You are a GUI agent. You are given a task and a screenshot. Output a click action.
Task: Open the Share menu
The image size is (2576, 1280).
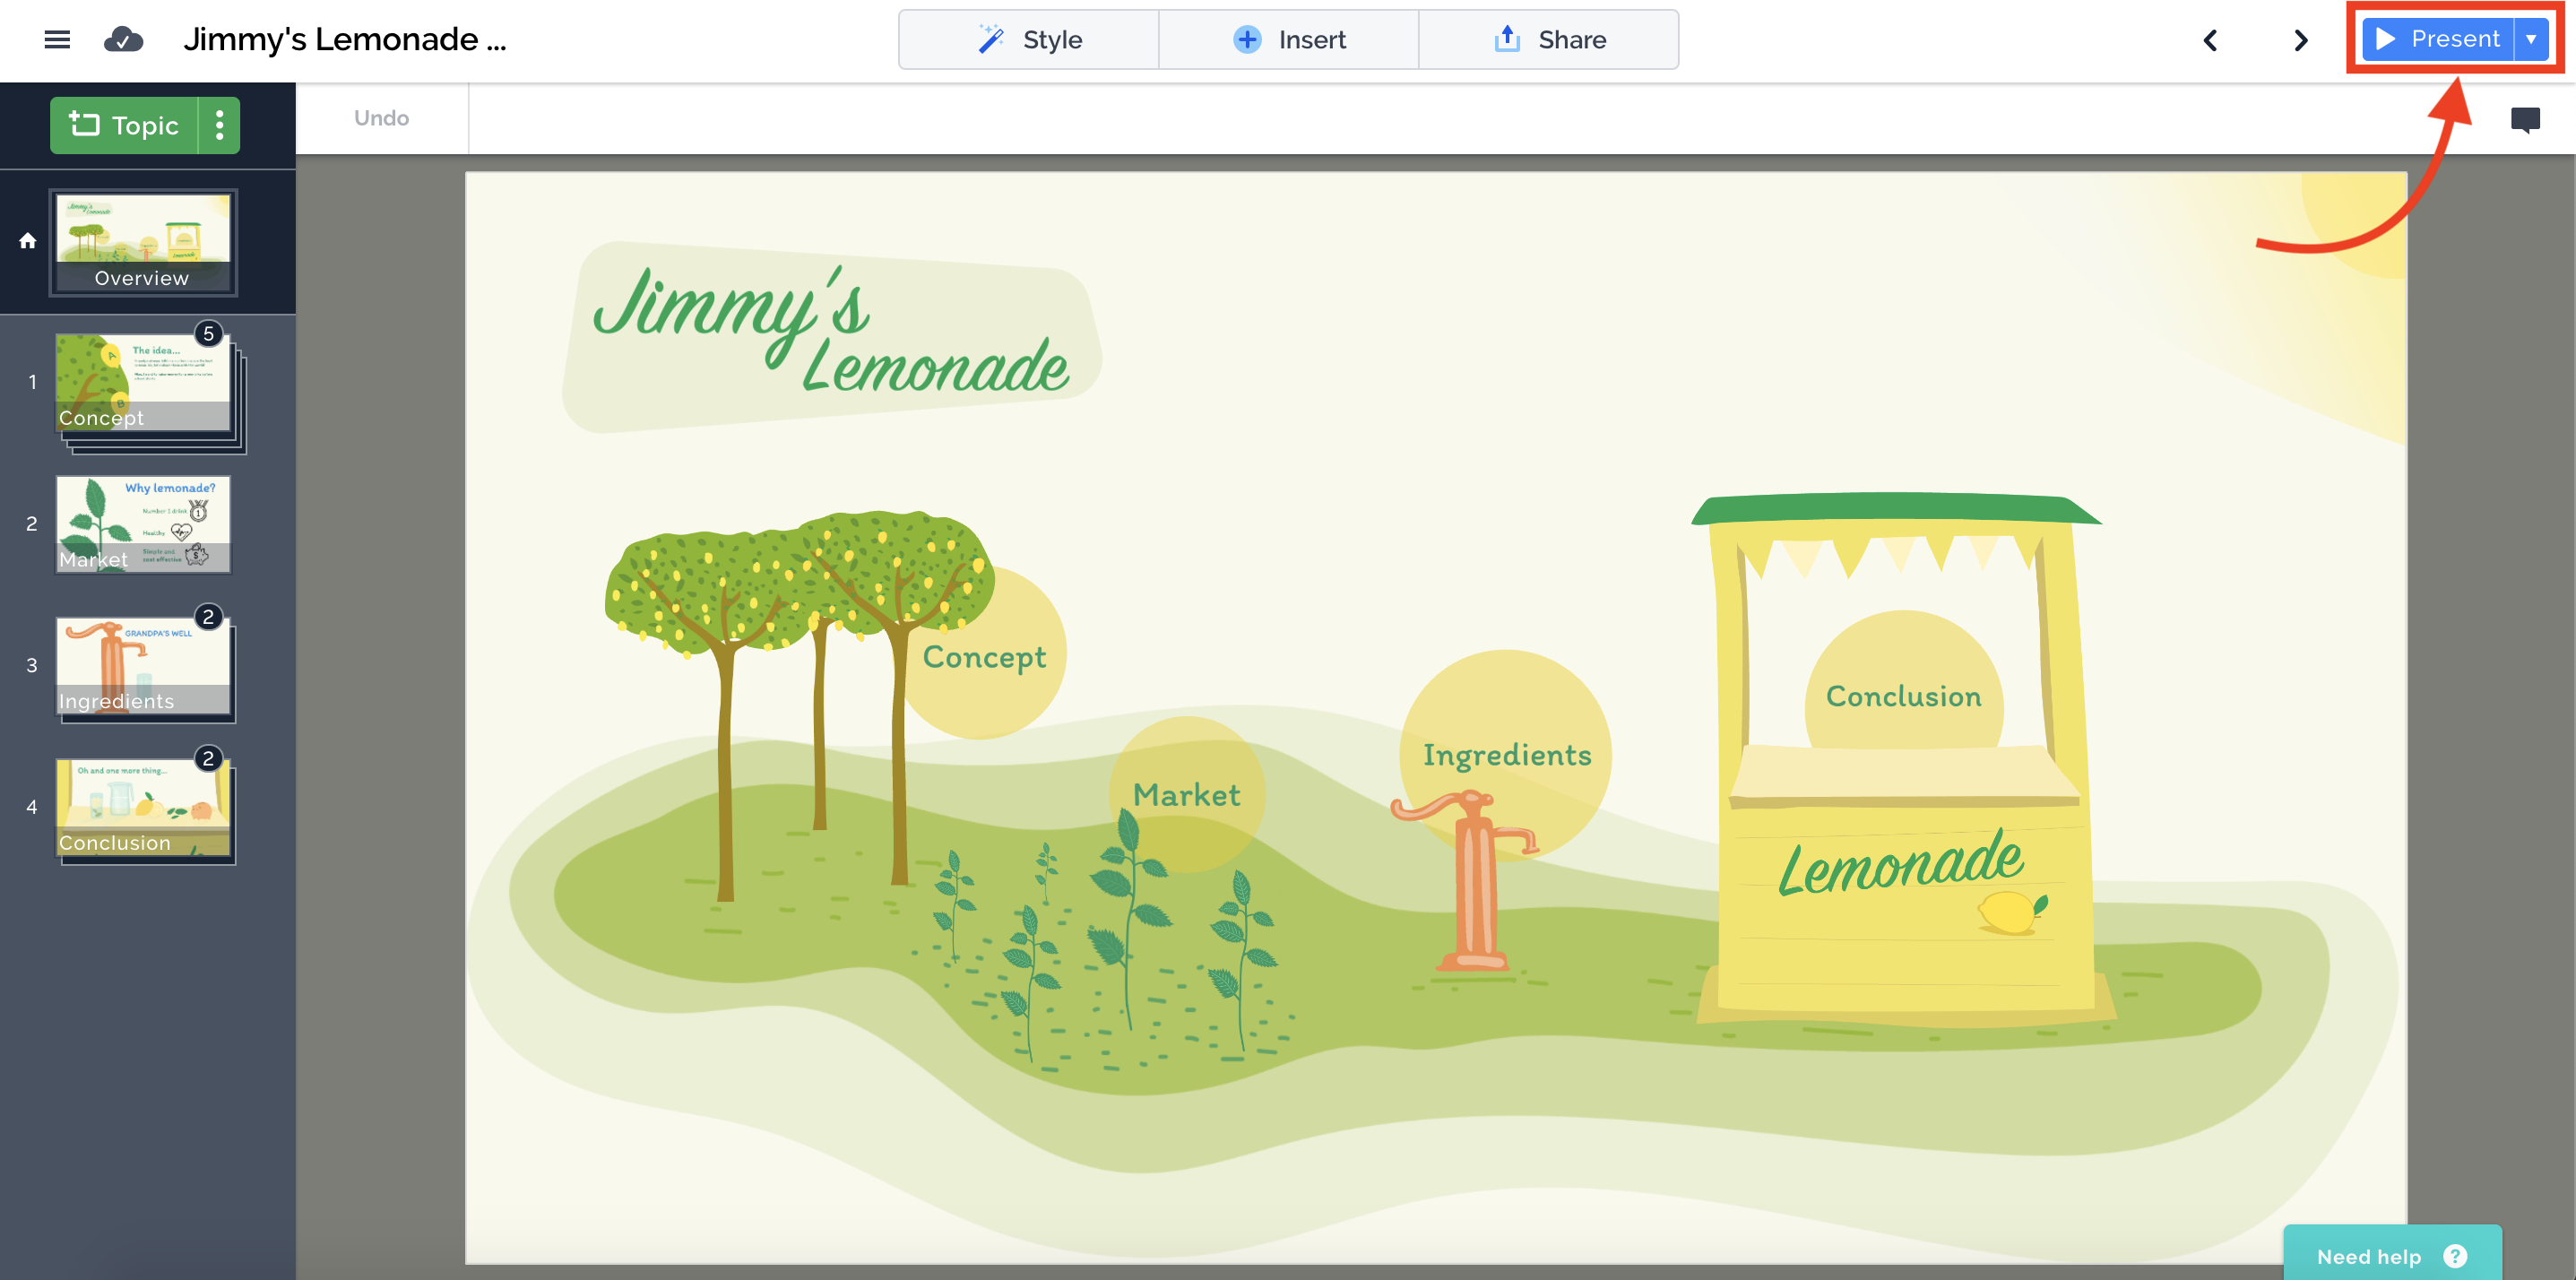[1548, 40]
